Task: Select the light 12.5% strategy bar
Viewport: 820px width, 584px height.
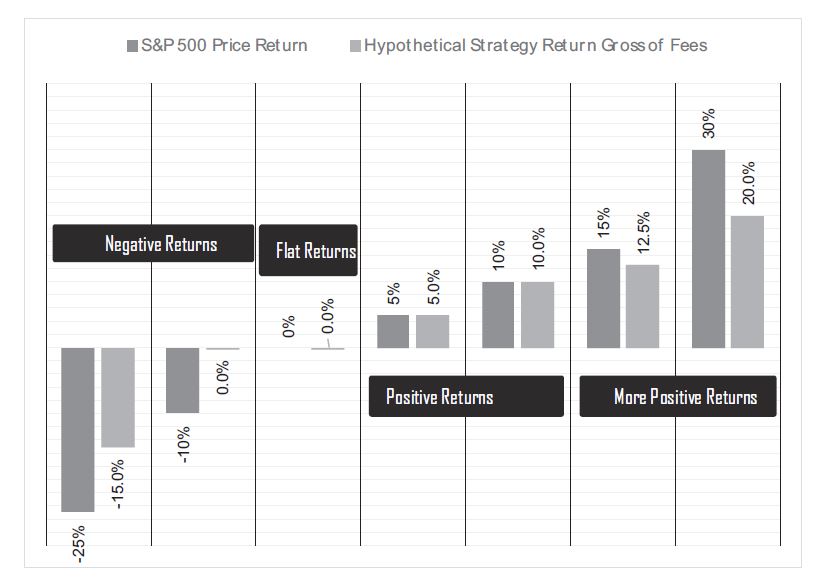Action: [x=642, y=306]
